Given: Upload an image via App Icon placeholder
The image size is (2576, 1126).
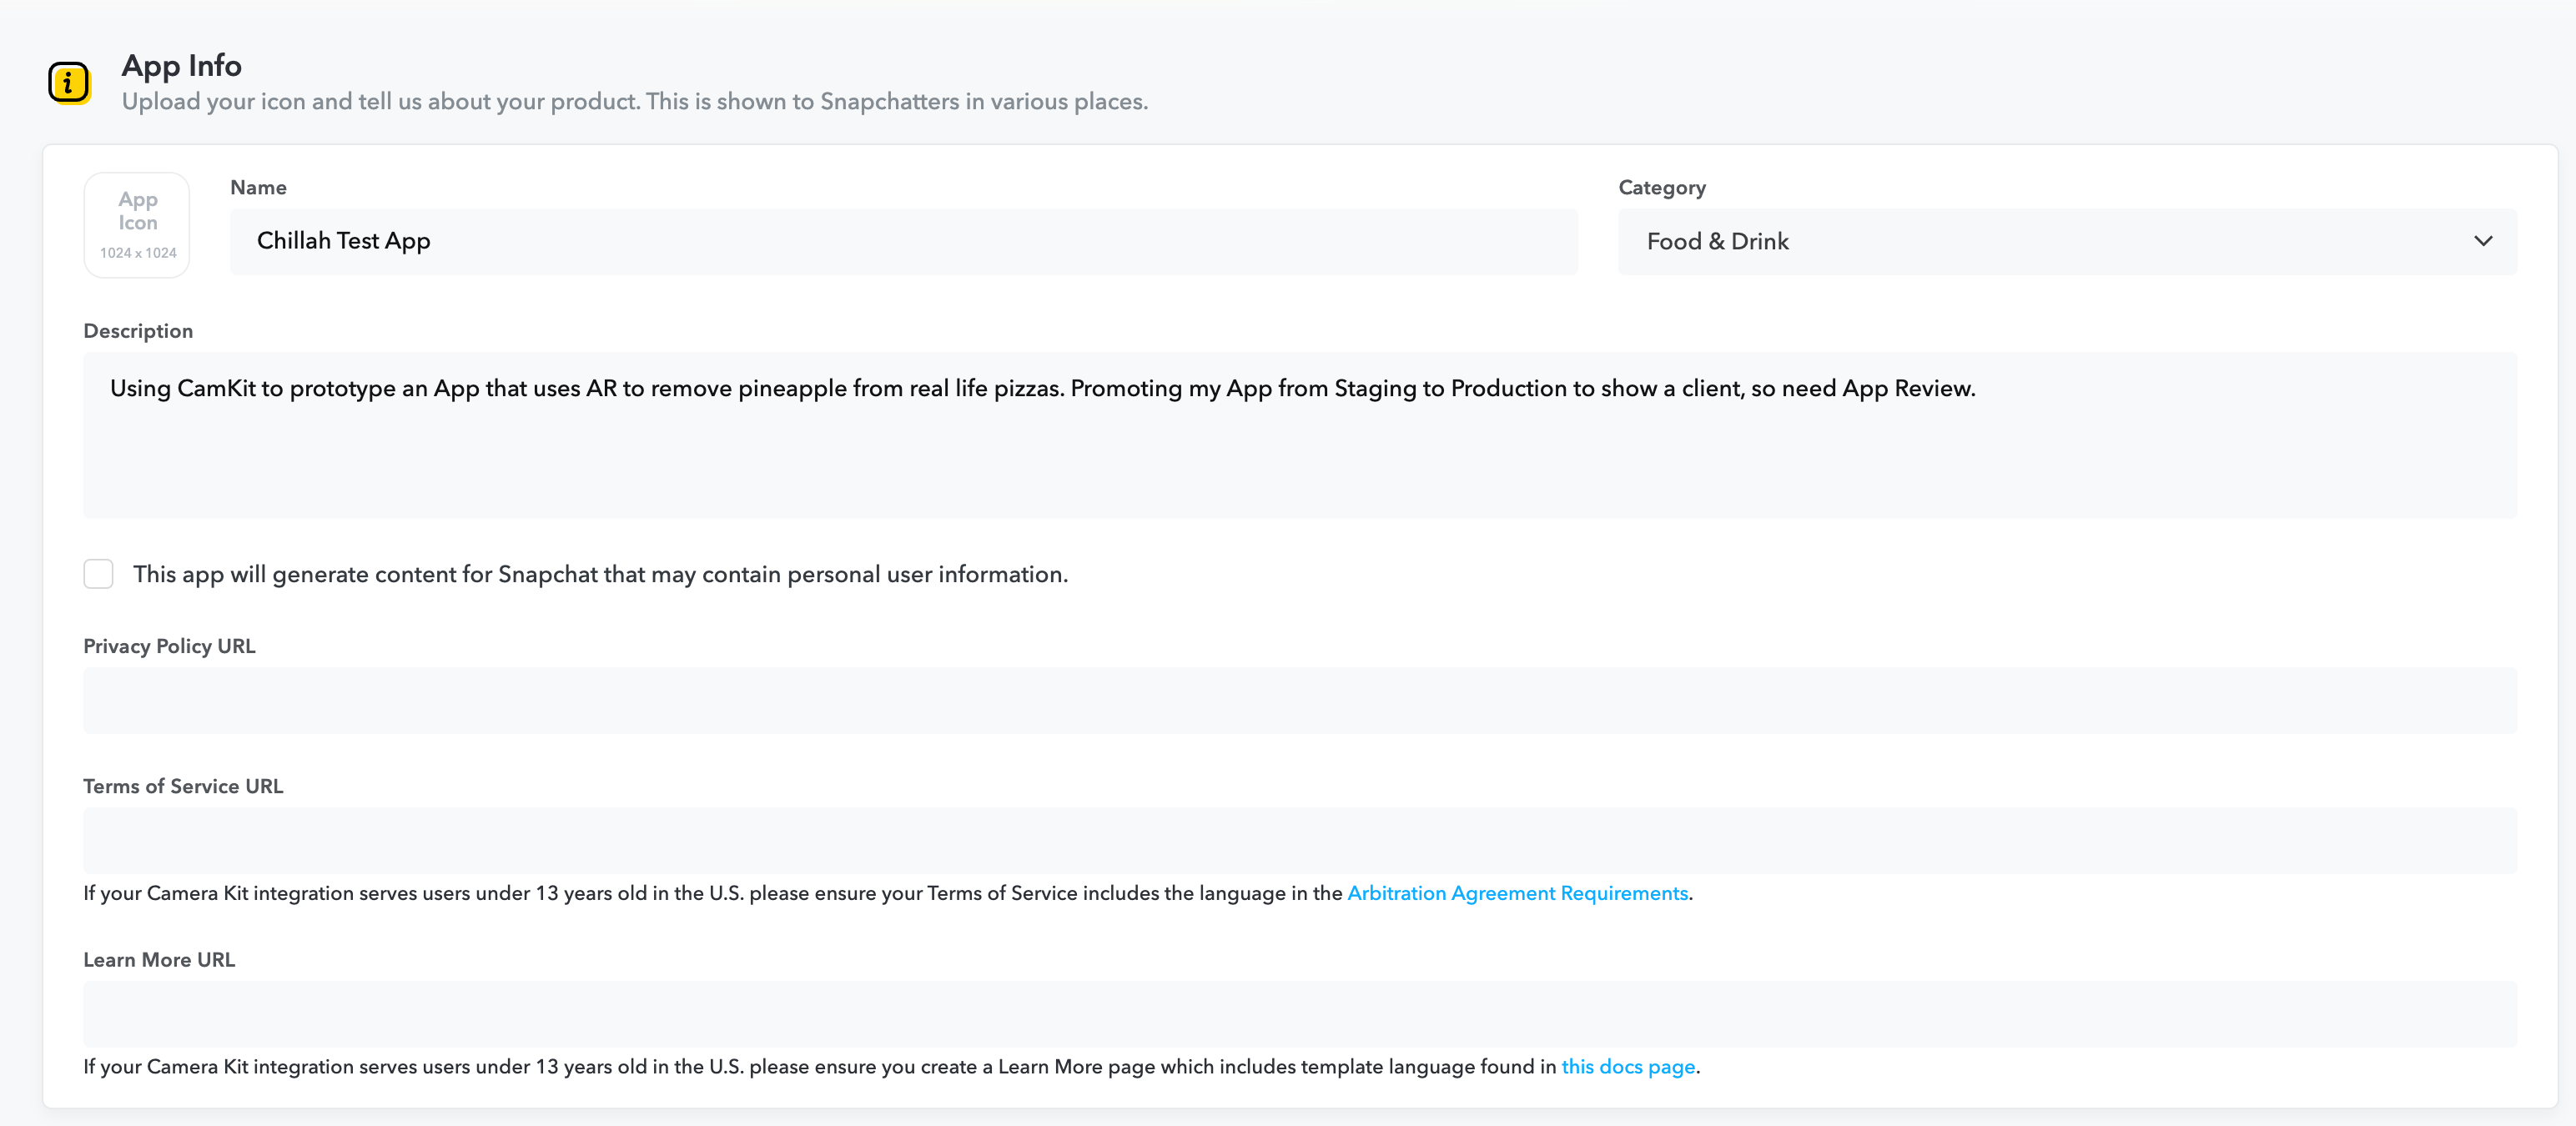Looking at the screenshot, I should coord(137,225).
